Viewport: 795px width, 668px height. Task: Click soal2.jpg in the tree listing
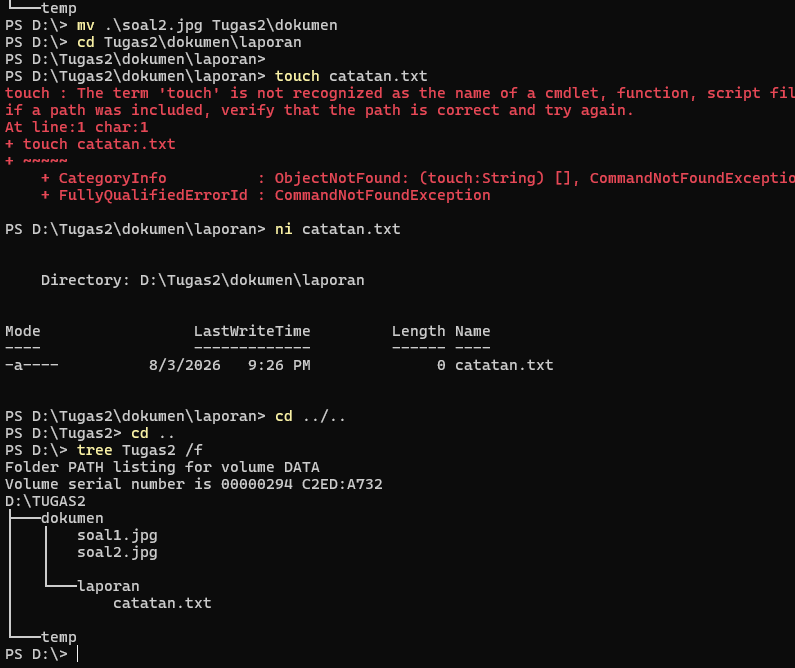coord(117,552)
